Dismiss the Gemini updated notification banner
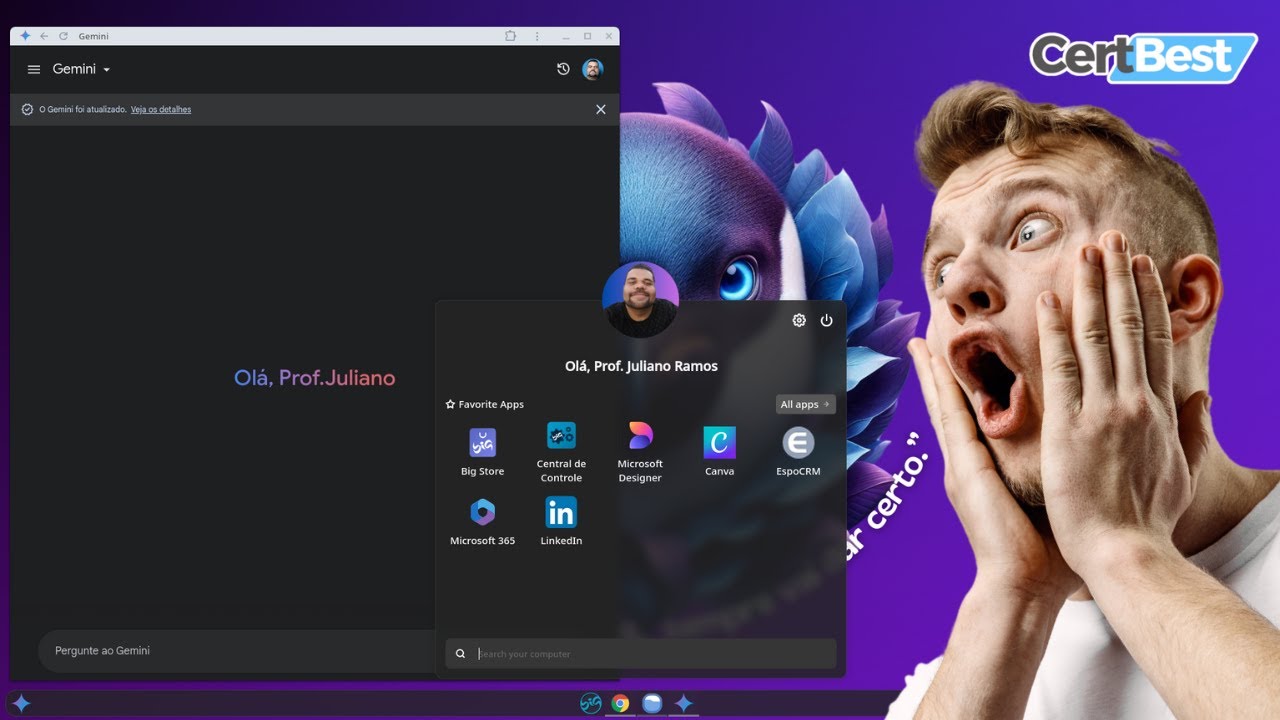 pyautogui.click(x=601, y=109)
